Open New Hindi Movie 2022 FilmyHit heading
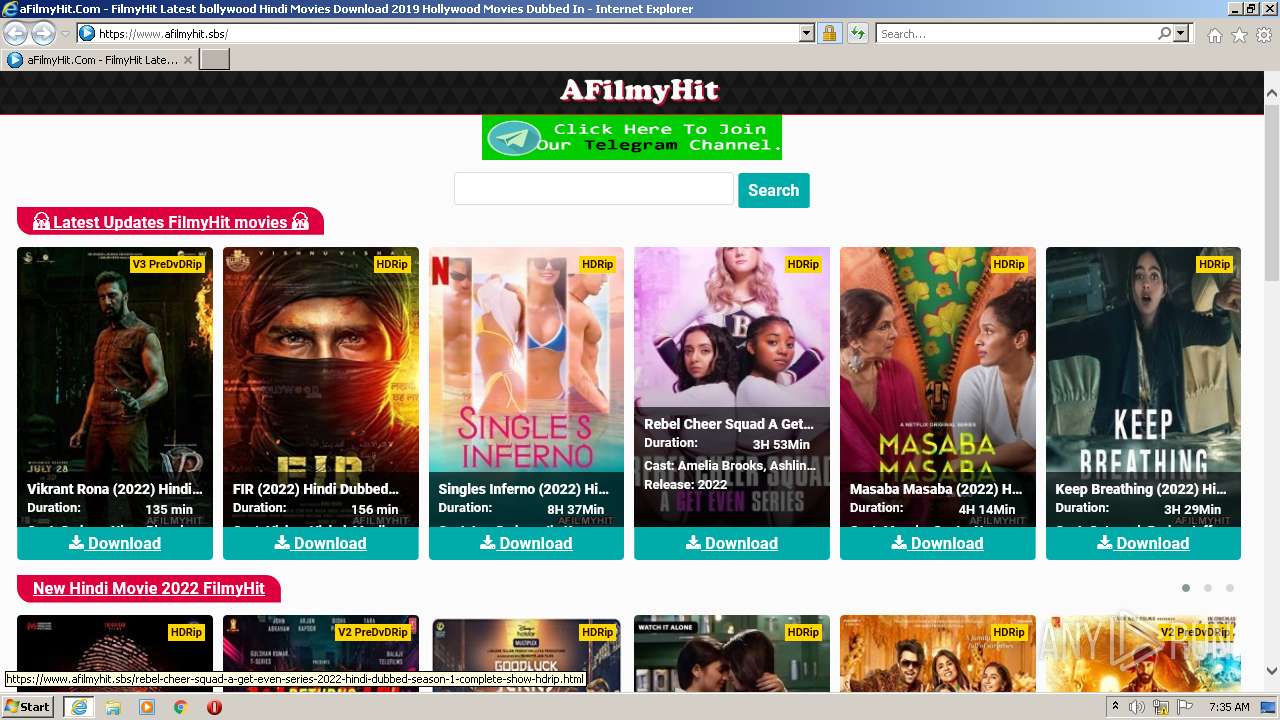The image size is (1280, 720). (x=149, y=588)
